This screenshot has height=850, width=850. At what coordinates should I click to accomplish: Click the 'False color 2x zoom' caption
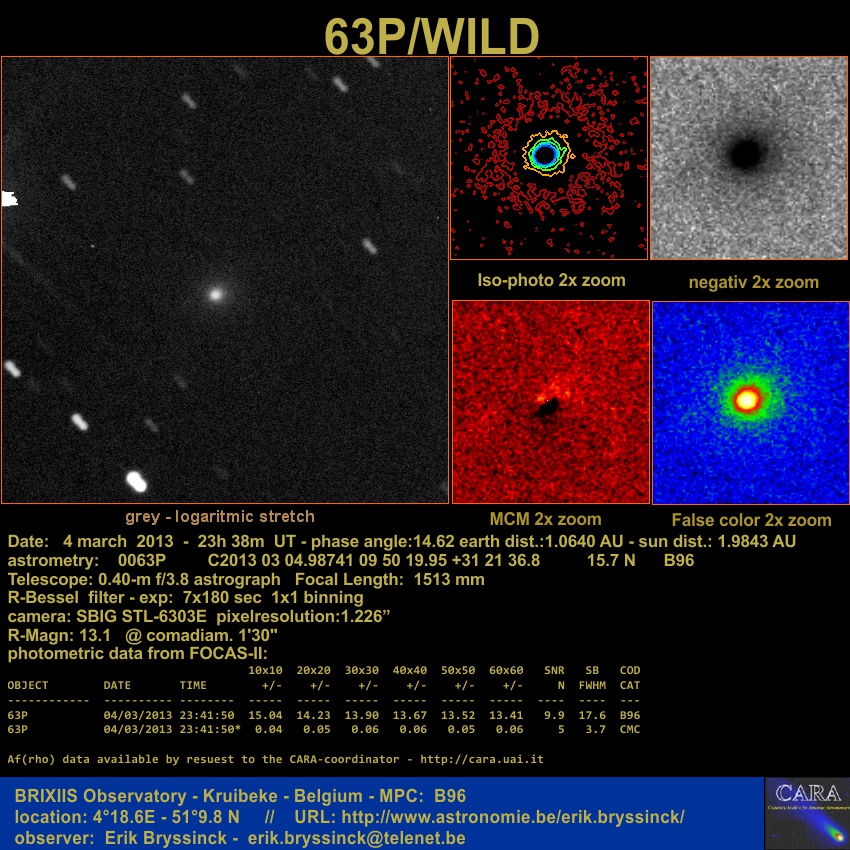[x=751, y=520]
